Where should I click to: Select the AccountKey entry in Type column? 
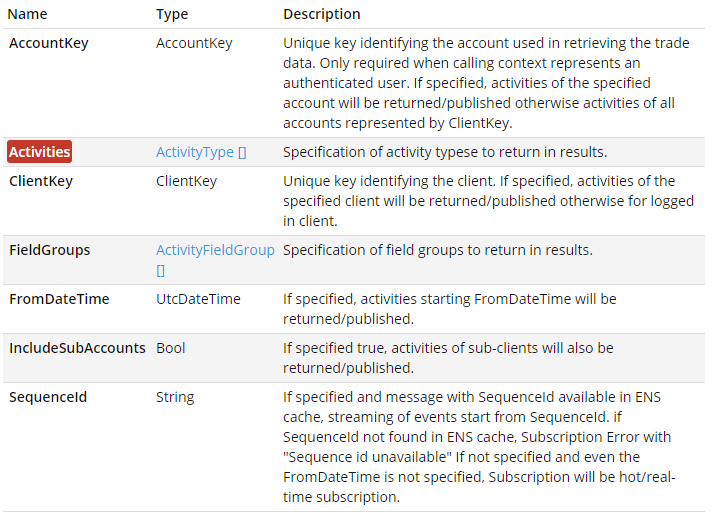click(x=194, y=44)
